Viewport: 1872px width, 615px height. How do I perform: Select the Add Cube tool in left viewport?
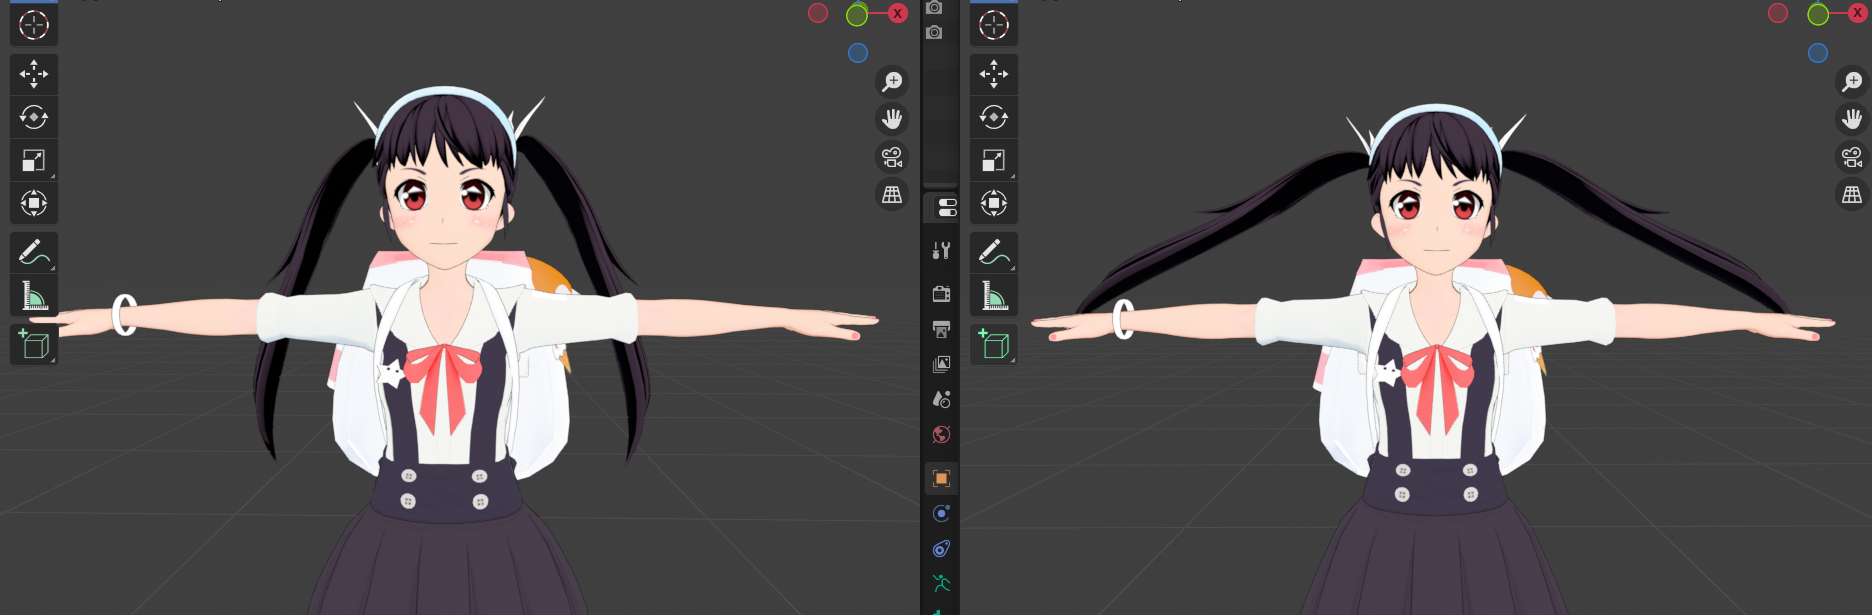click(x=34, y=345)
